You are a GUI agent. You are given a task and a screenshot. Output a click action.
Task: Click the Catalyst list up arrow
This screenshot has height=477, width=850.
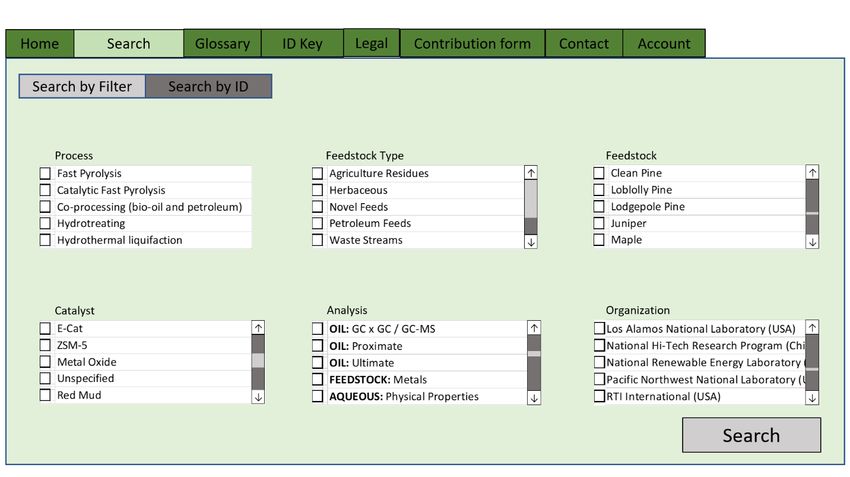coord(258,327)
